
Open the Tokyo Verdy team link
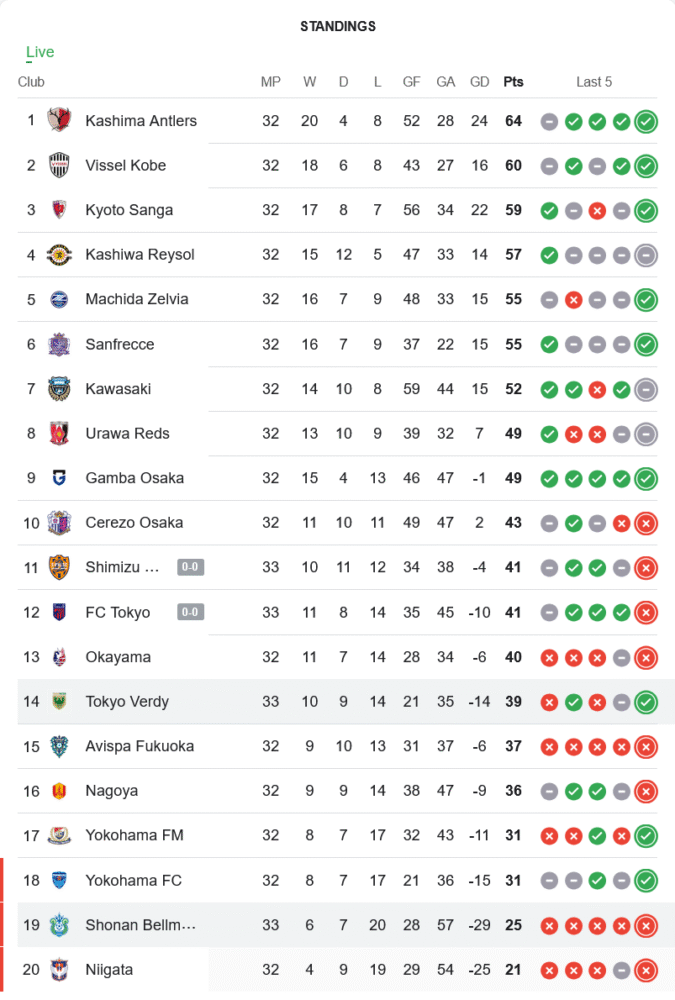(x=127, y=702)
